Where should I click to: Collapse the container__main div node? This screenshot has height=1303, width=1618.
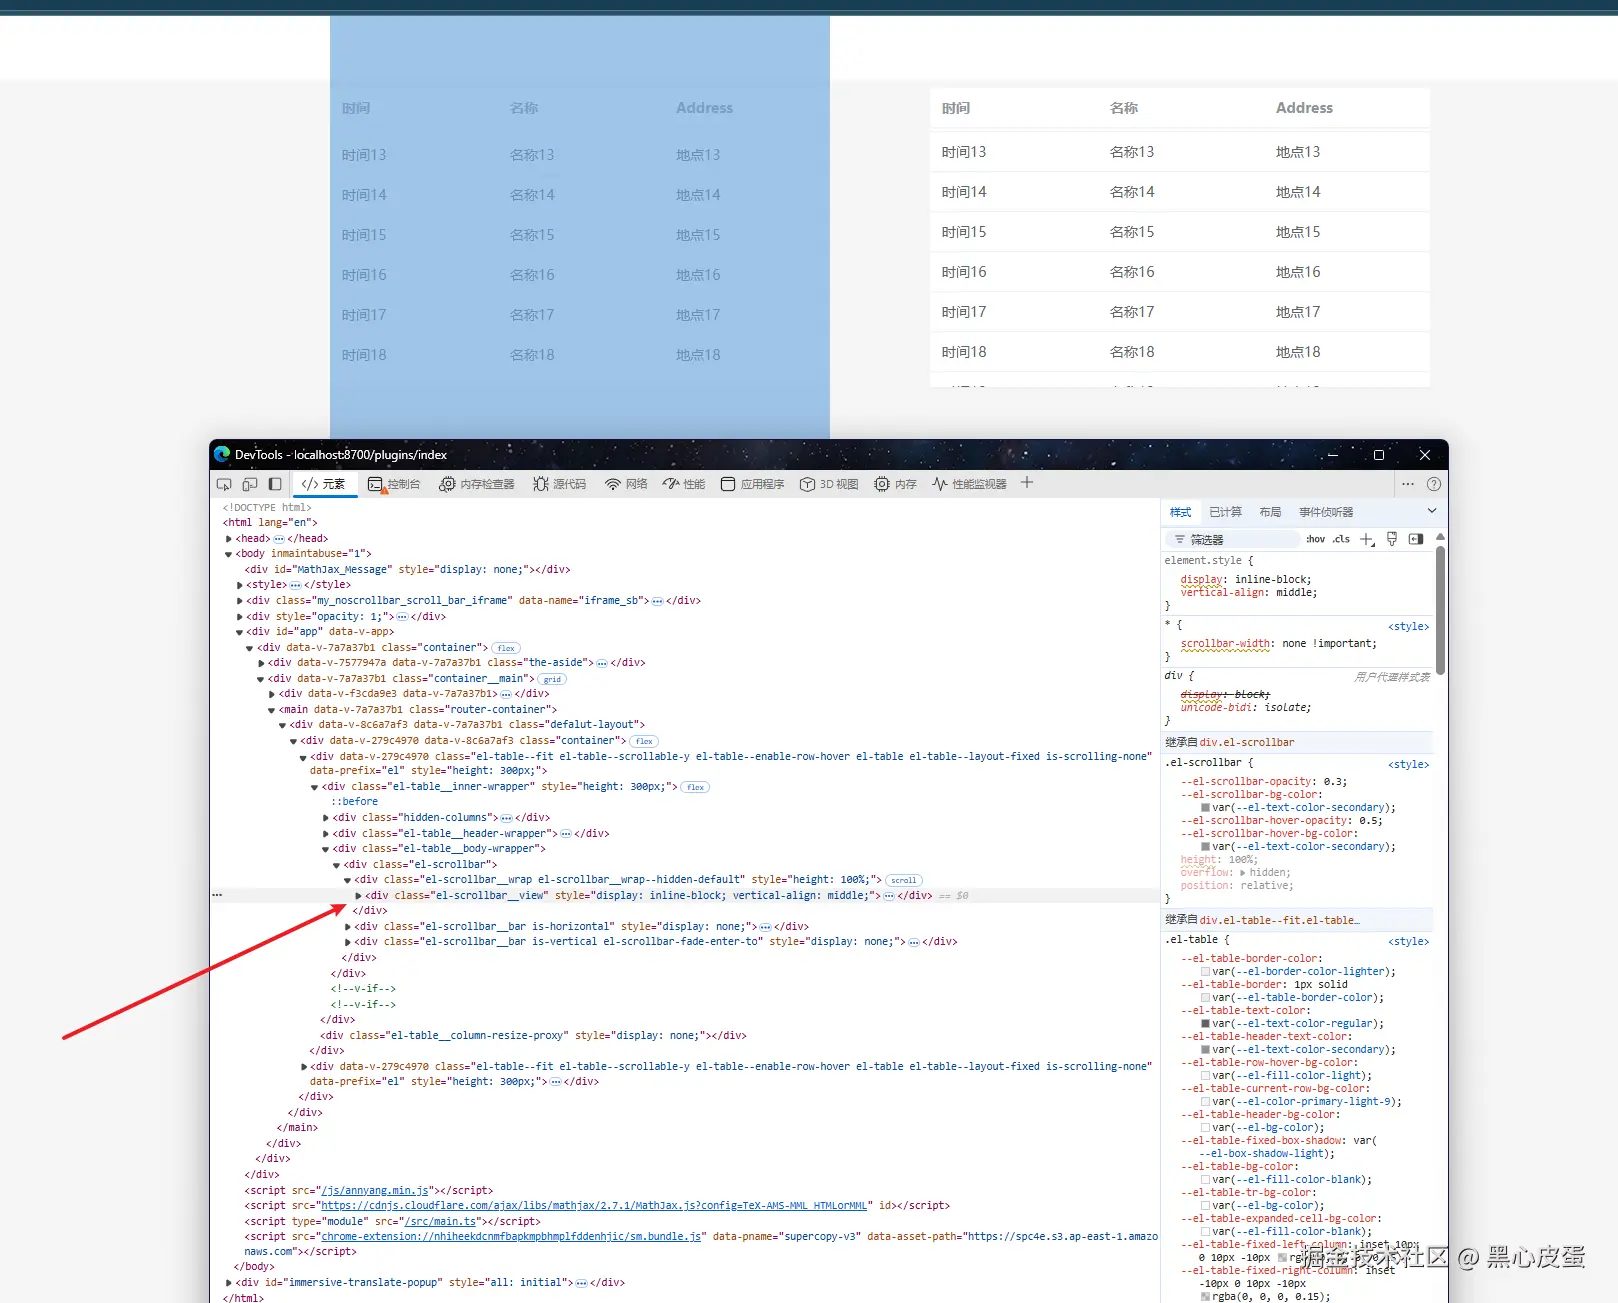click(261, 679)
